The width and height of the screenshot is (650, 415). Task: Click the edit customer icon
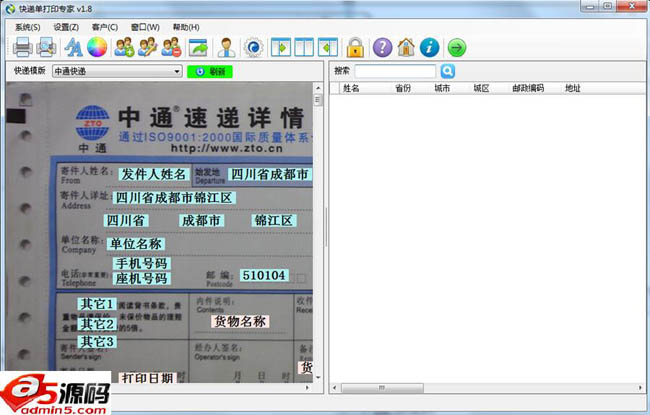click(x=148, y=47)
